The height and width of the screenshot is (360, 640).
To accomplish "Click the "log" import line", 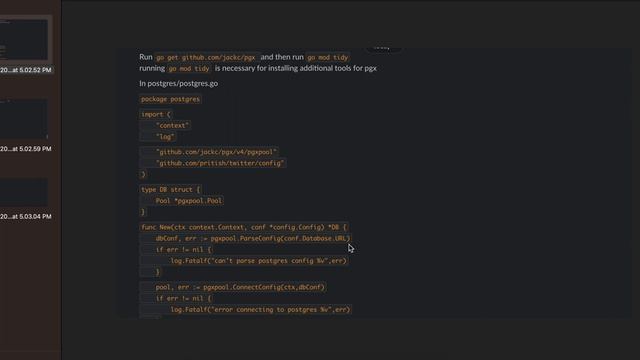I will point(158,137).
